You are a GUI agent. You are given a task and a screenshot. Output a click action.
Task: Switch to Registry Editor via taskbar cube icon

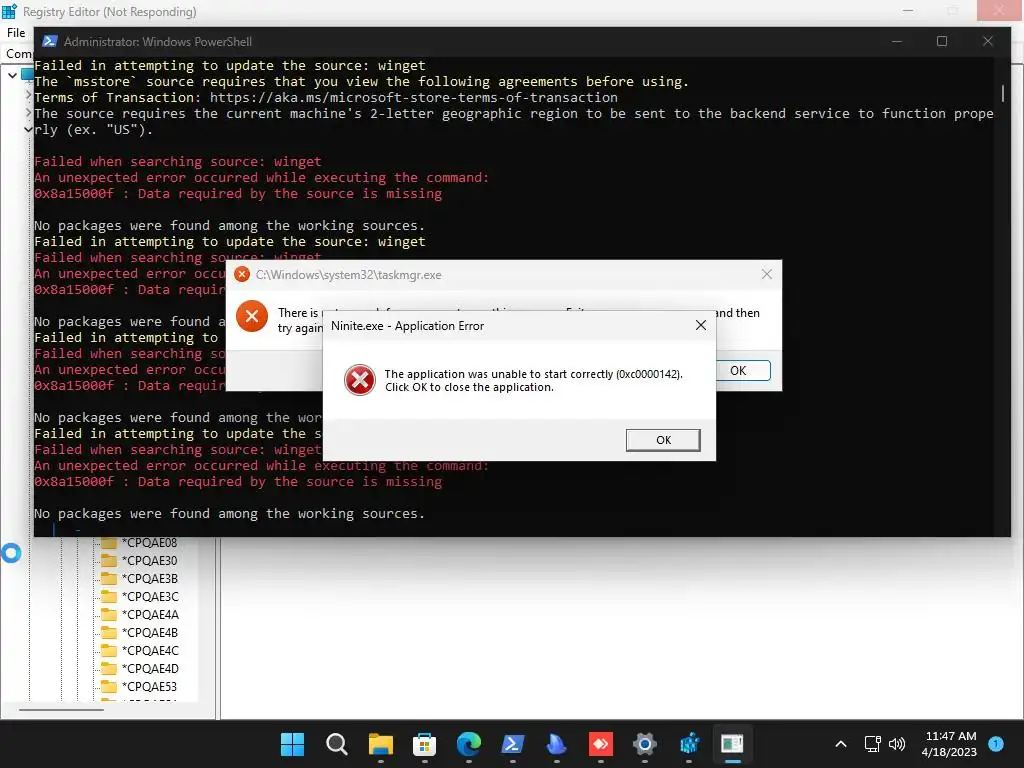(689, 744)
